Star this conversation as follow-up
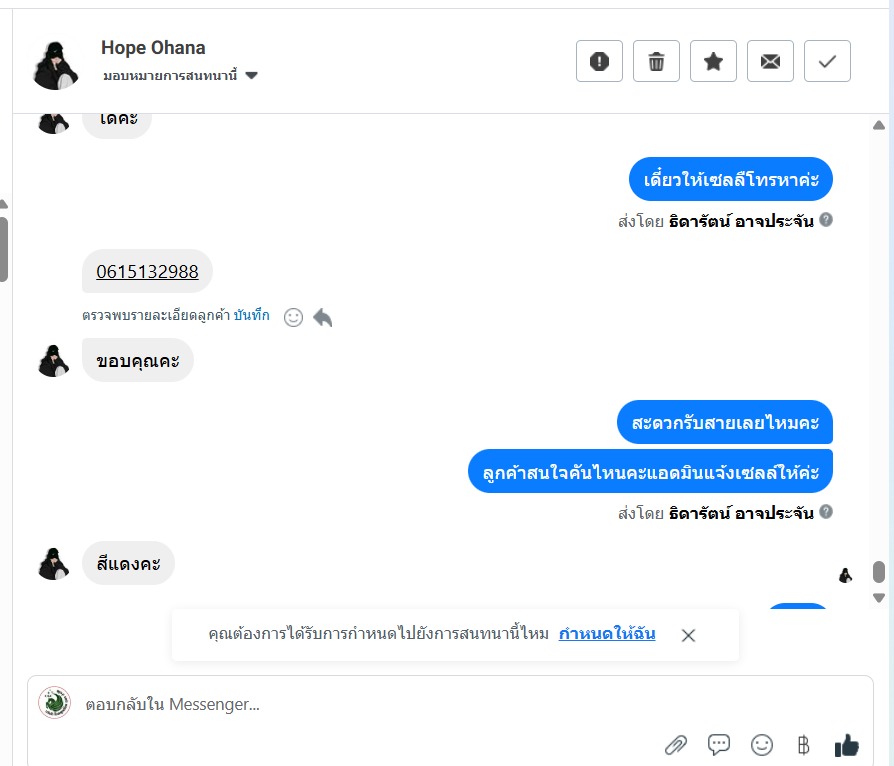Image resolution: width=894 pixels, height=766 pixels. click(x=713, y=61)
